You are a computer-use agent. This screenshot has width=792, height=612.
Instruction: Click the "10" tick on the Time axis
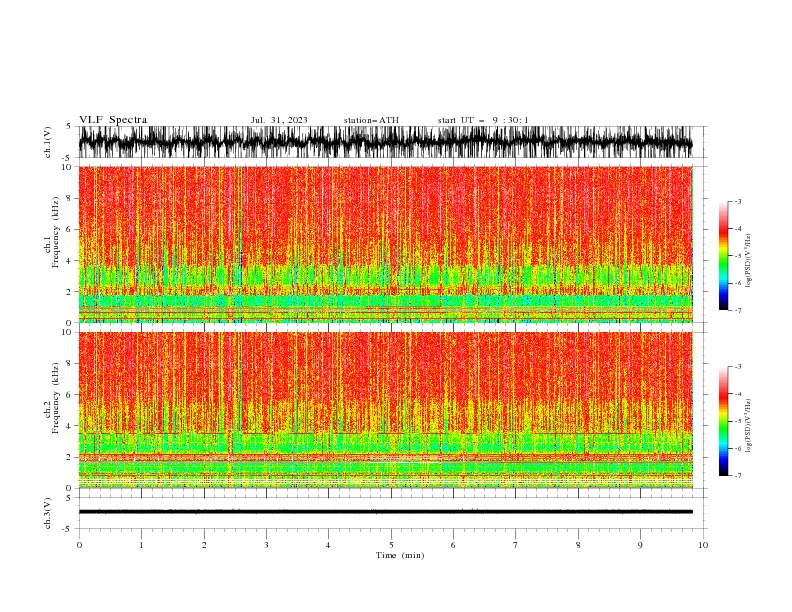pos(703,545)
